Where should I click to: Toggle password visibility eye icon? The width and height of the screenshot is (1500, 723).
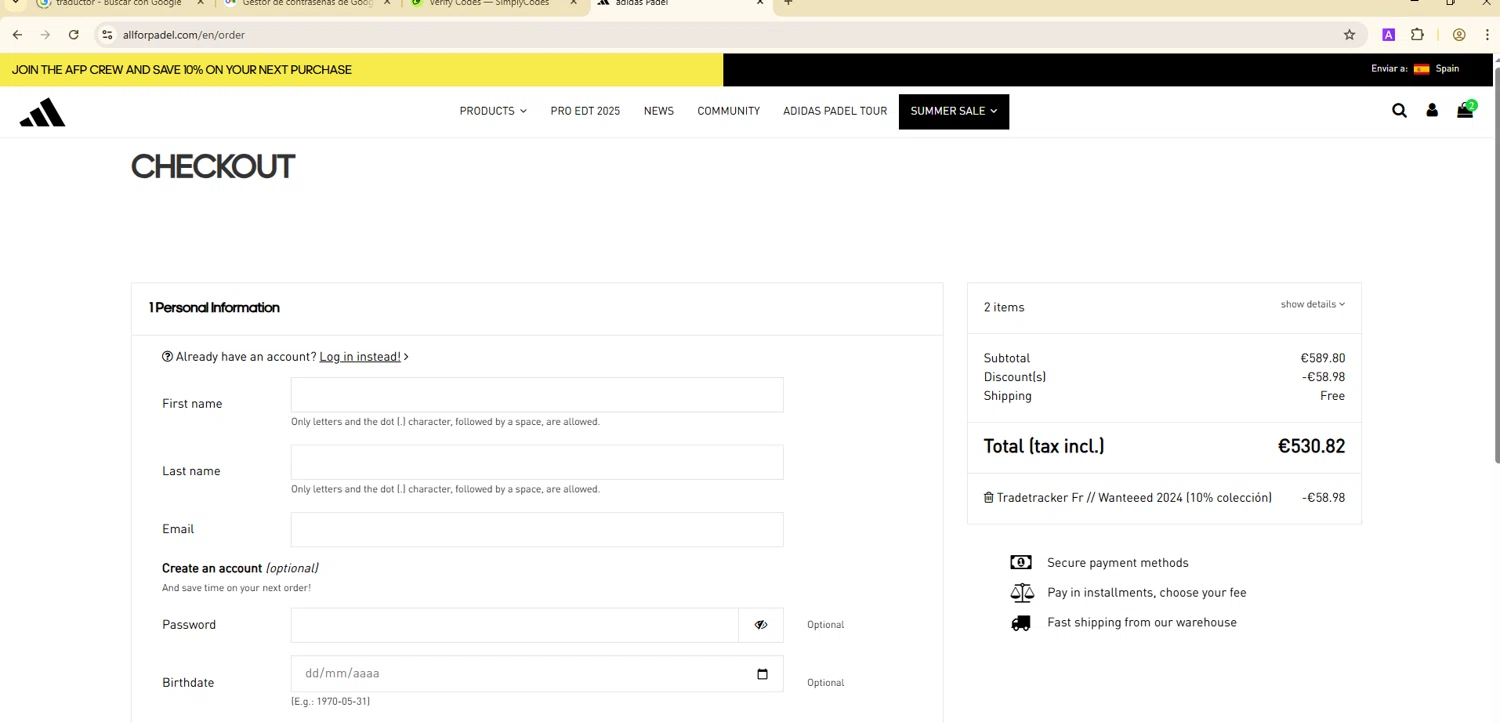(x=761, y=625)
